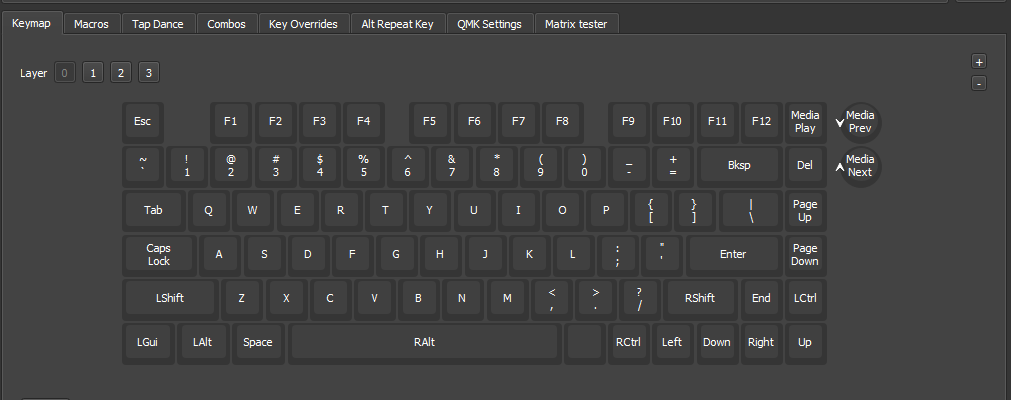Switch to layer 3
This screenshot has width=1011, height=400.
click(148, 73)
